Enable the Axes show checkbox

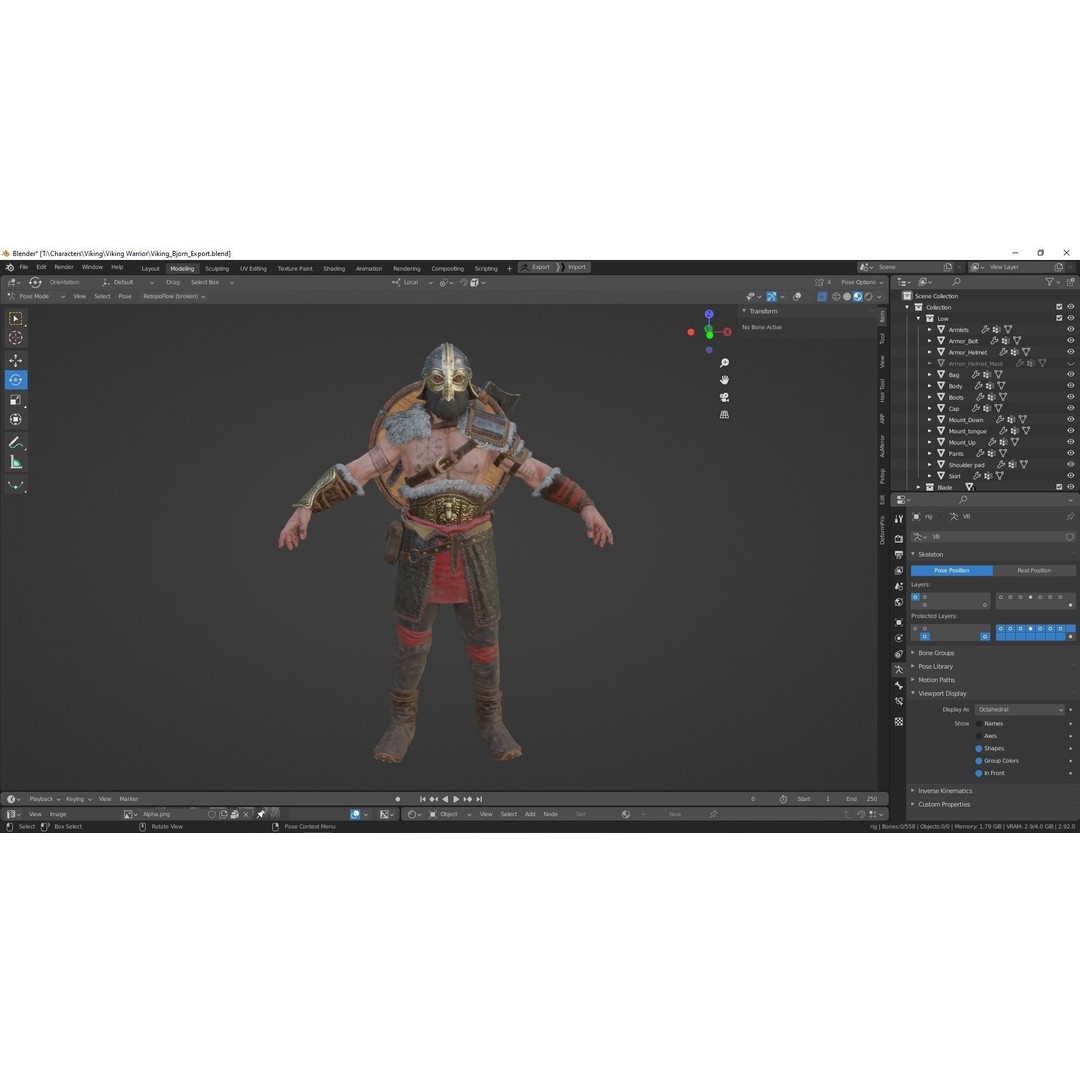[x=979, y=736]
